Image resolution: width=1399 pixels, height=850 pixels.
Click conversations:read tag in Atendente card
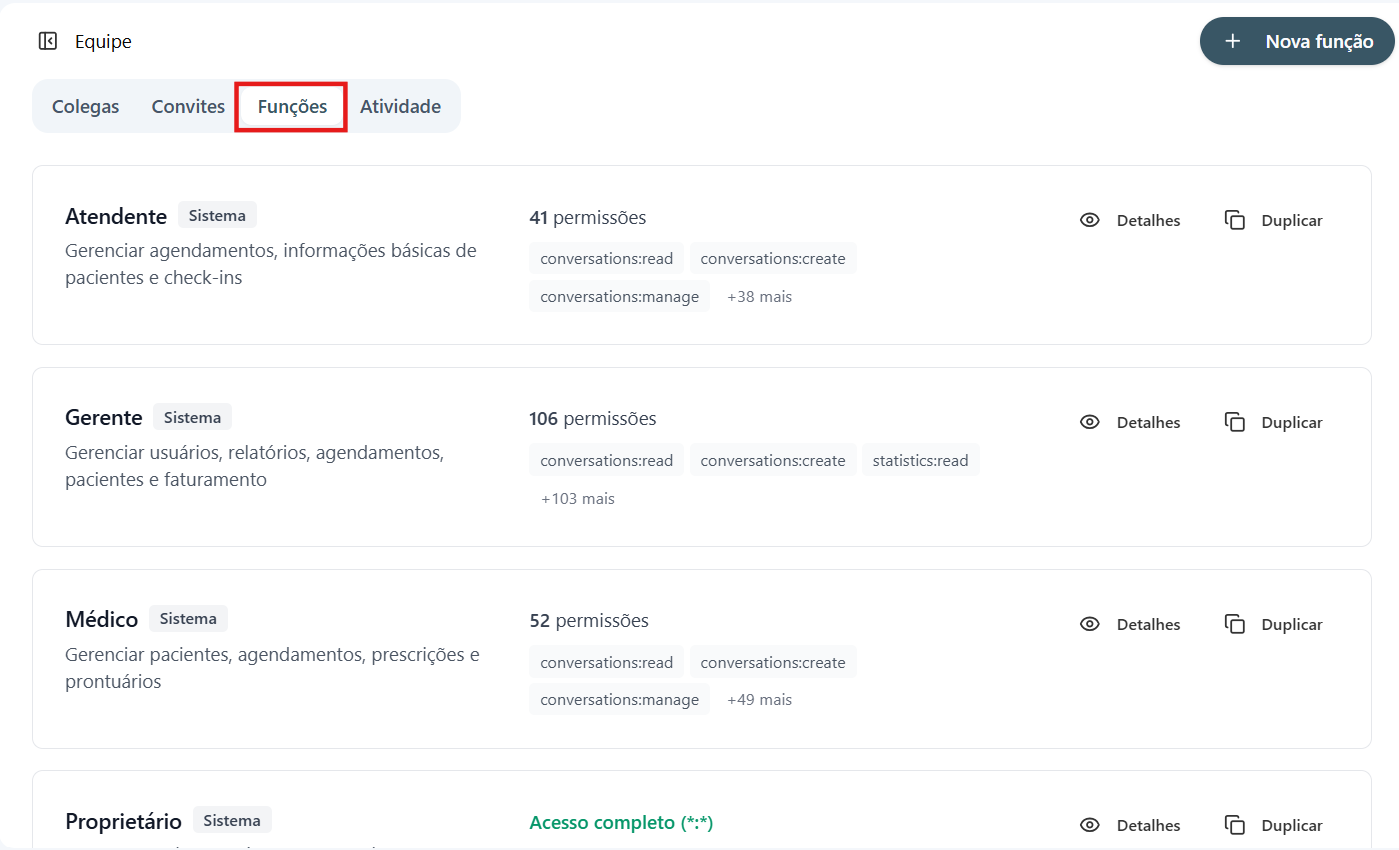[x=607, y=258]
